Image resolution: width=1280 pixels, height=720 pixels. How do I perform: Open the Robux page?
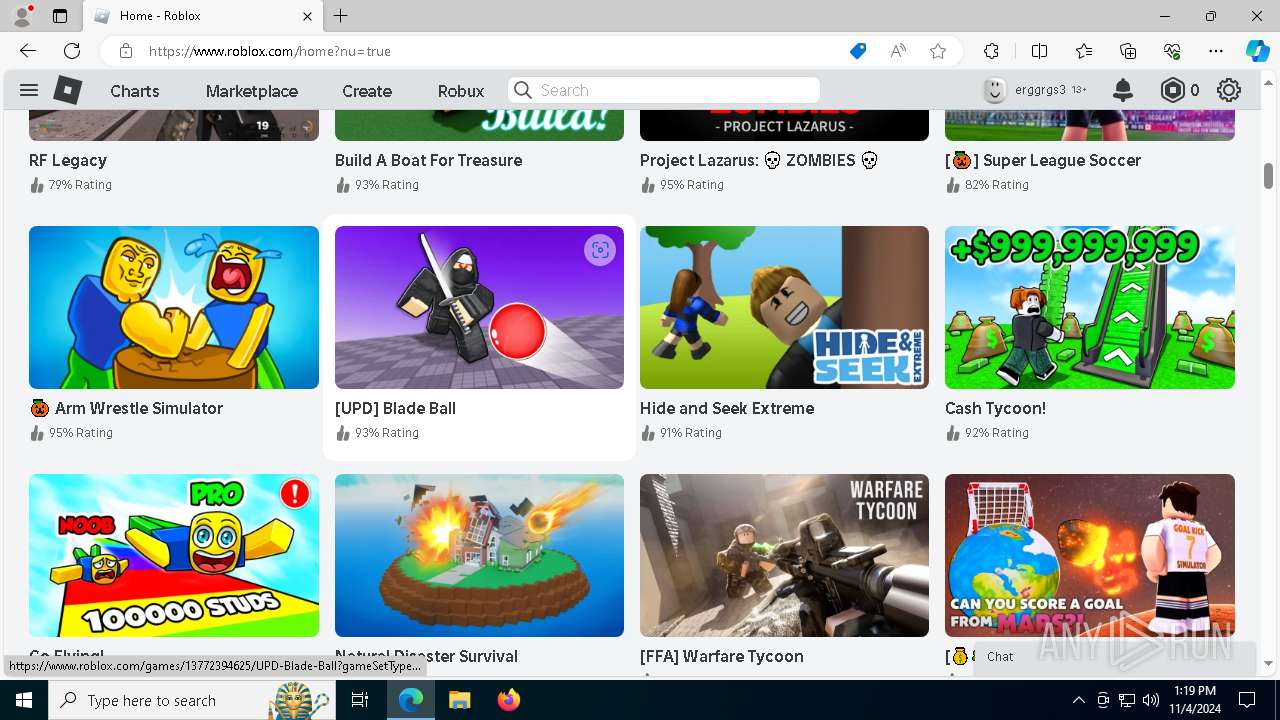tap(461, 91)
